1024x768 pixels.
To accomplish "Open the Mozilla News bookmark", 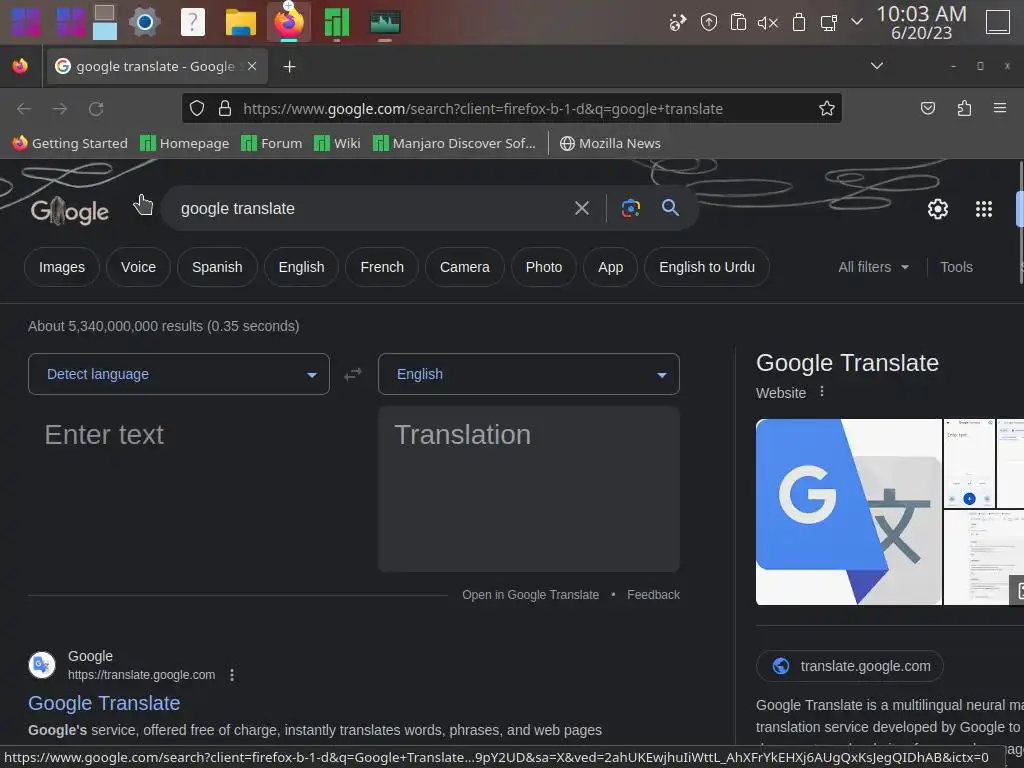I will tap(610, 143).
